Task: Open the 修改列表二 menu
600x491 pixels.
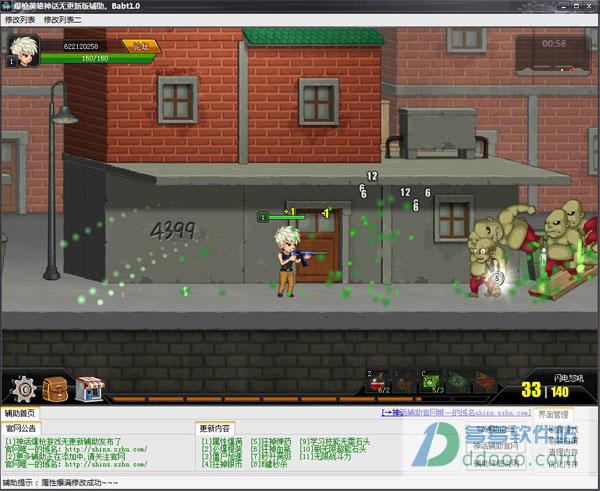Action: [63, 20]
